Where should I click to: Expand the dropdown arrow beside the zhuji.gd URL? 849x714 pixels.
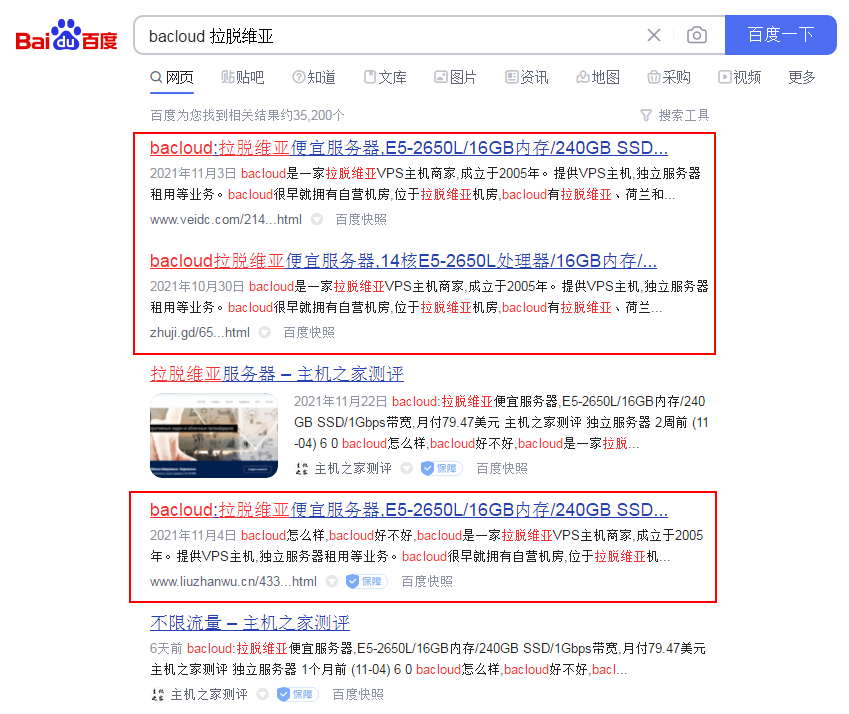264,332
